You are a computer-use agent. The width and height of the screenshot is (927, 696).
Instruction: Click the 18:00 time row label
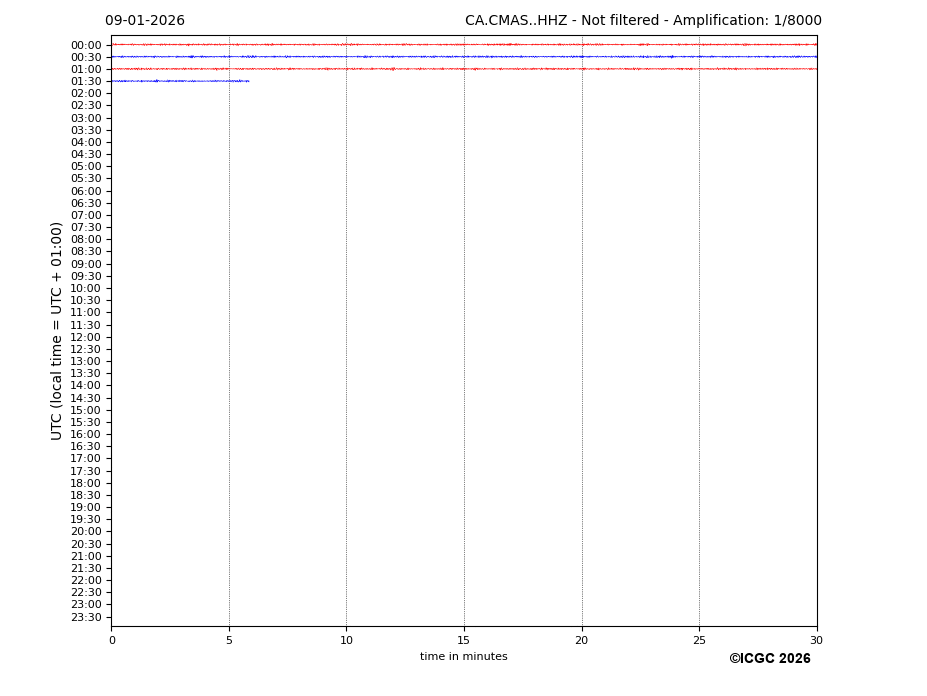pyautogui.click(x=85, y=483)
